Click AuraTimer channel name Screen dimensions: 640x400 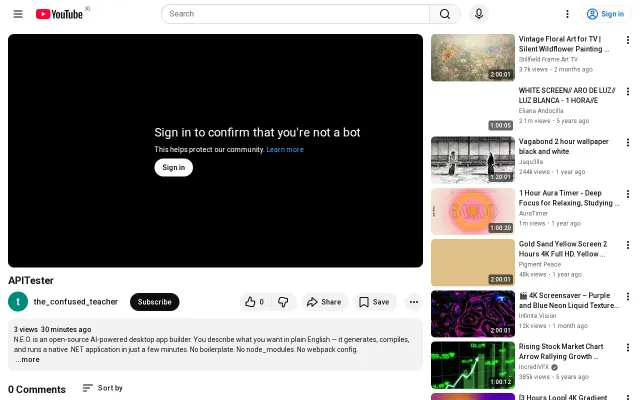533,213
